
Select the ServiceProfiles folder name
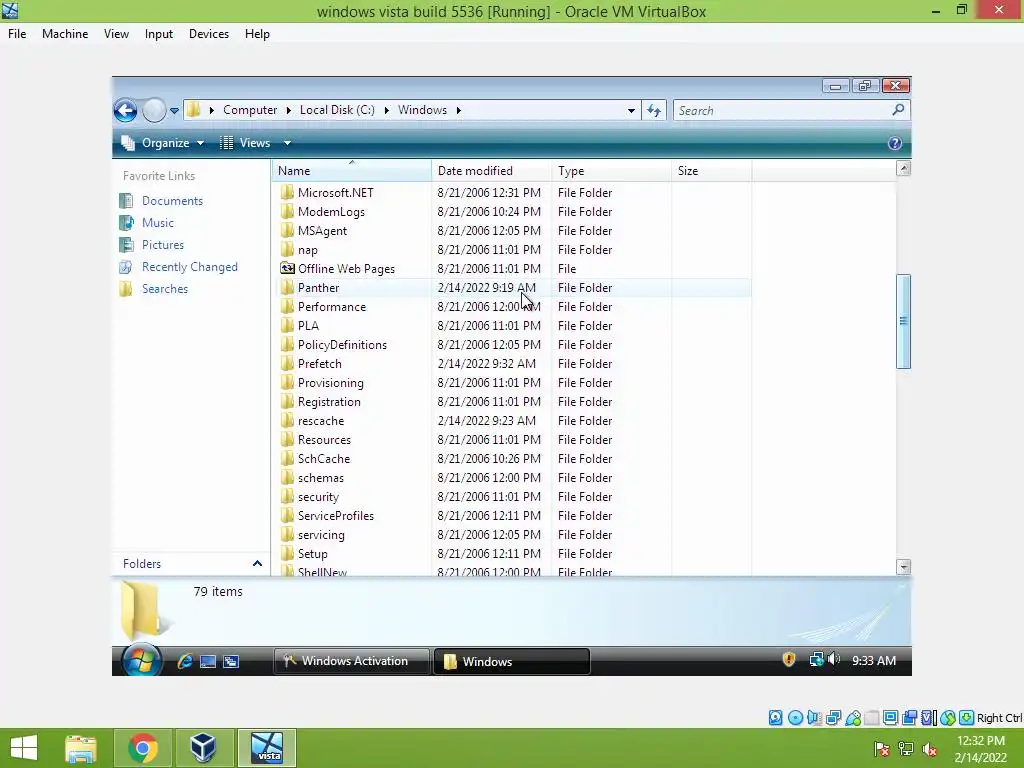[336, 515]
